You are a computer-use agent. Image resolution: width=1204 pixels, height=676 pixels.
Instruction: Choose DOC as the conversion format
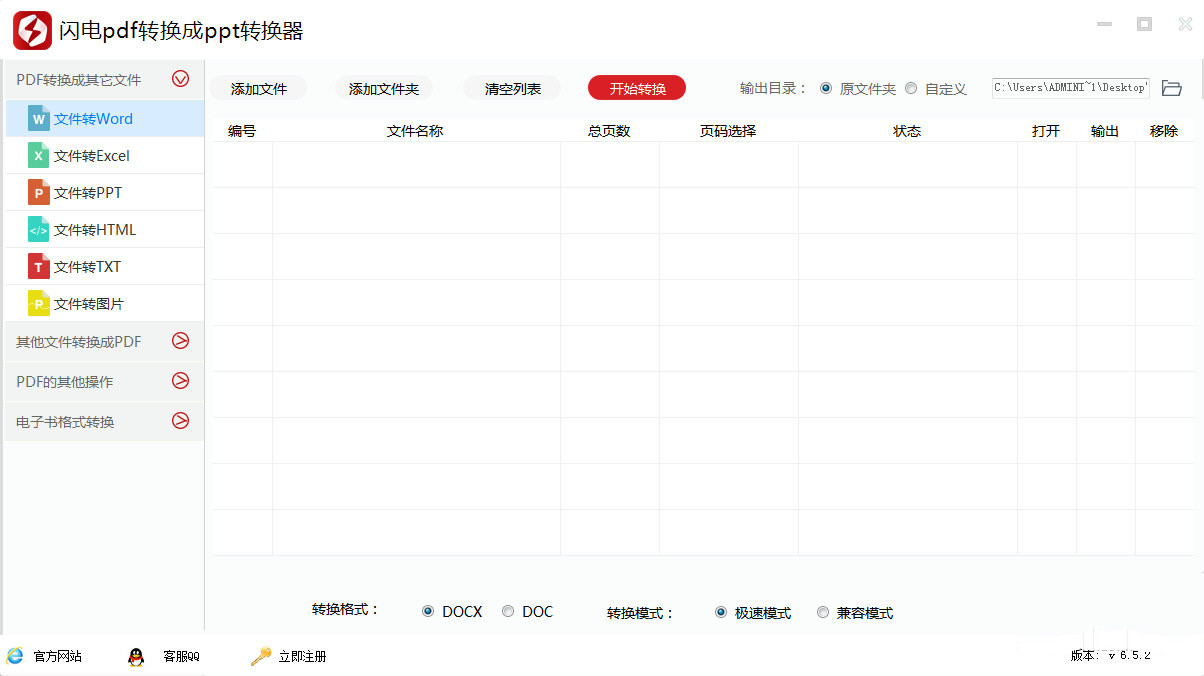click(x=508, y=611)
